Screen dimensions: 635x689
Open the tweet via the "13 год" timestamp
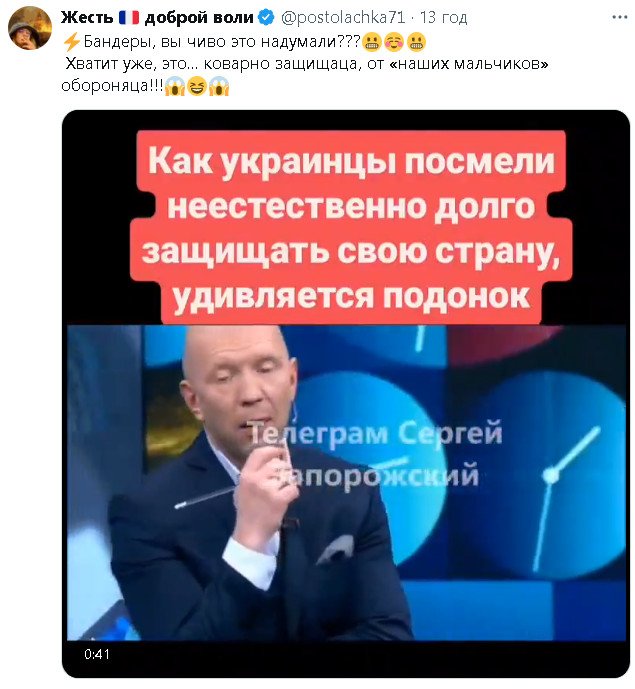tap(443, 18)
